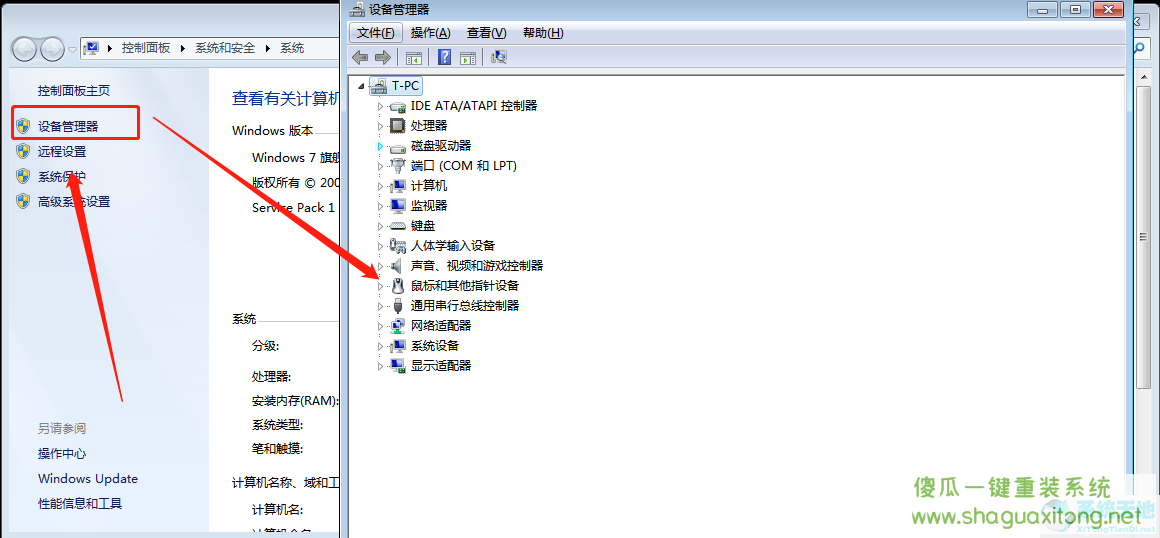This screenshot has width=1160, height=538.
Task: Go to 控制面板主页
Action: tap(74, 90)
